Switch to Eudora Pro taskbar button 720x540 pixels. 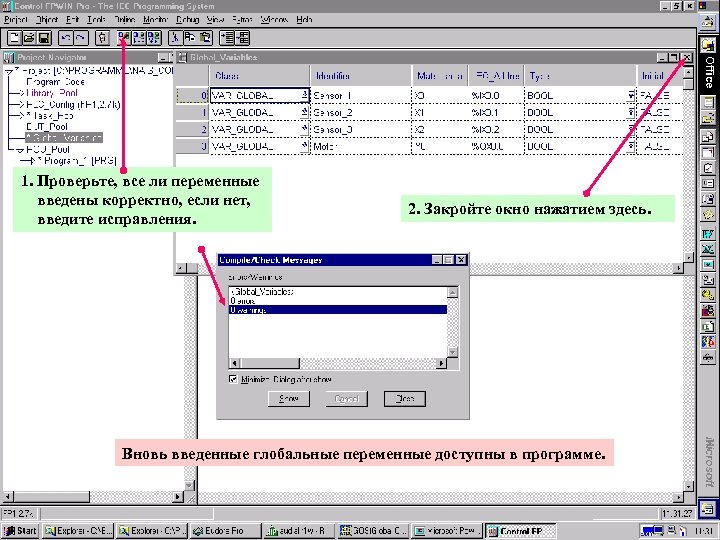(x=225, y=531)
